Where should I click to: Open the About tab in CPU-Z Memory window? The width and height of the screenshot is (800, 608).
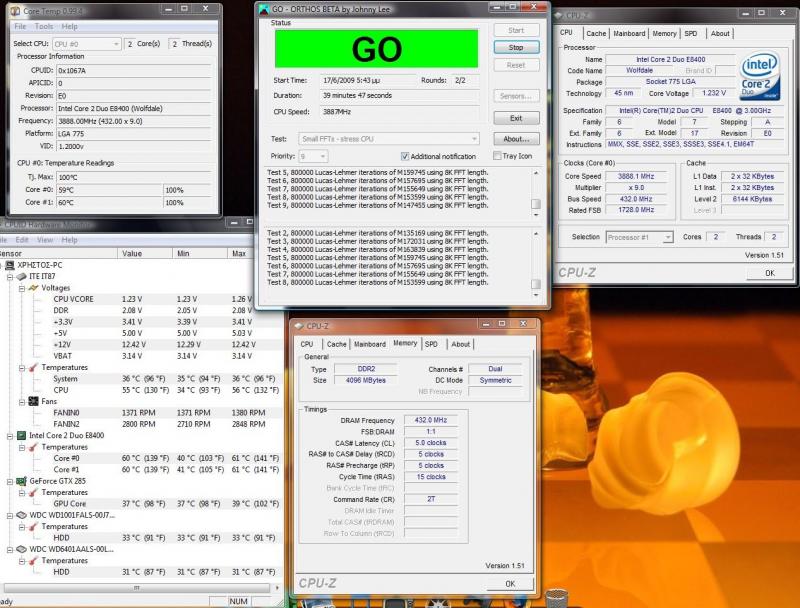coord(460,344)
